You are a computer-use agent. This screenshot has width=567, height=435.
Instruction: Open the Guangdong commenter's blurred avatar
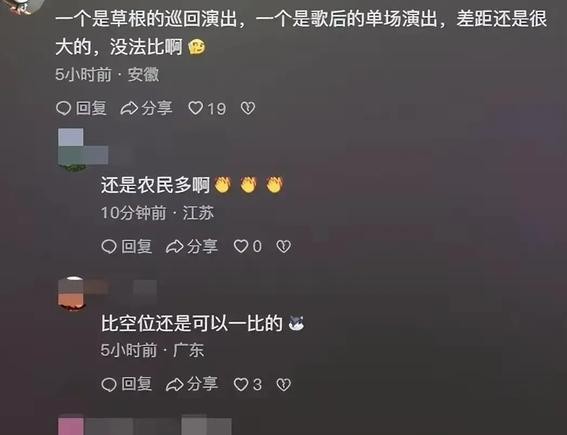point(72,293)
